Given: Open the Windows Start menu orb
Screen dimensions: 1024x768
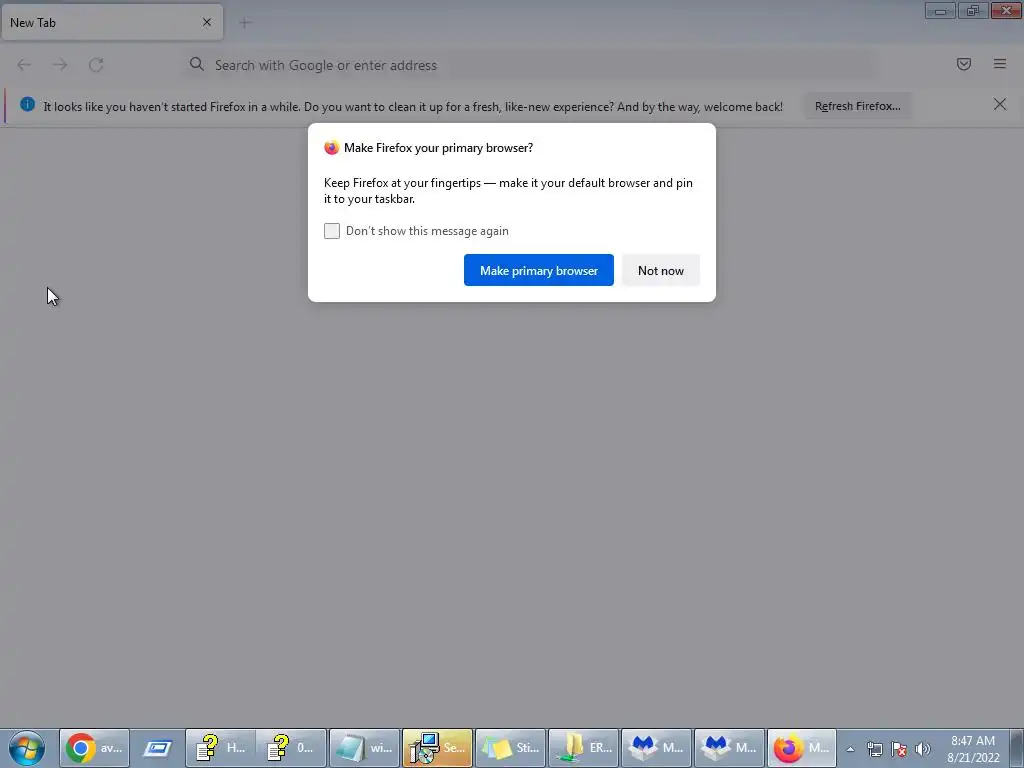Looking at the screenshot, I should tap(27, 748).
